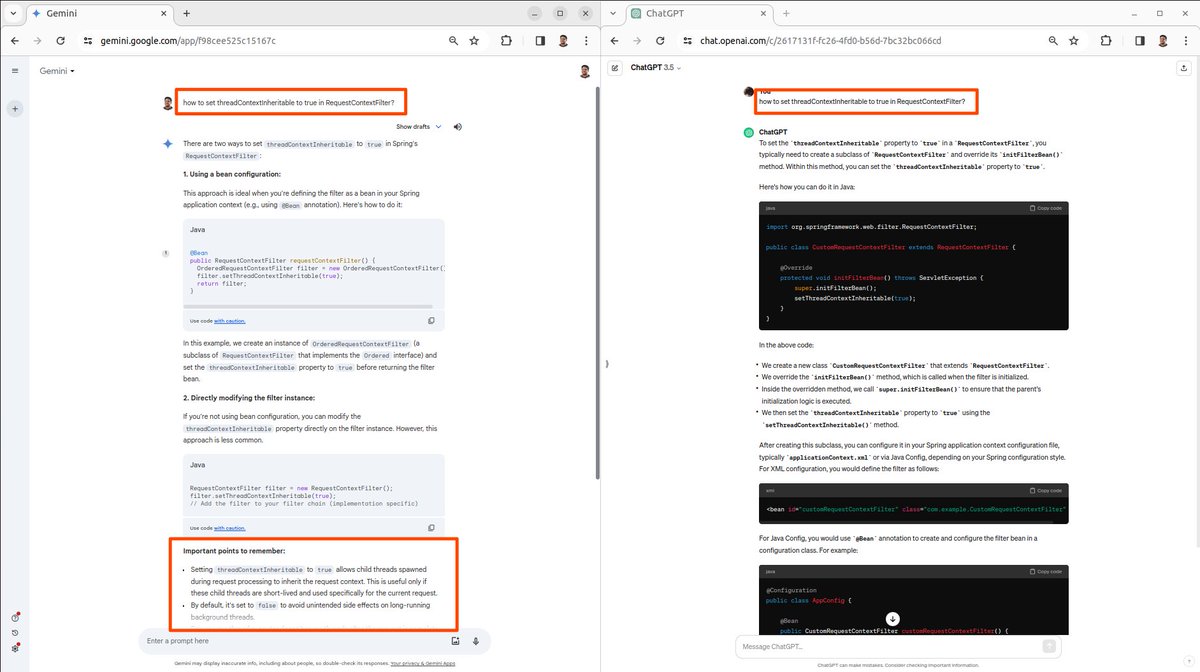Bookmark the Gemini page with star icon
The image size is (1200, 672).
[x=474, y=41]
